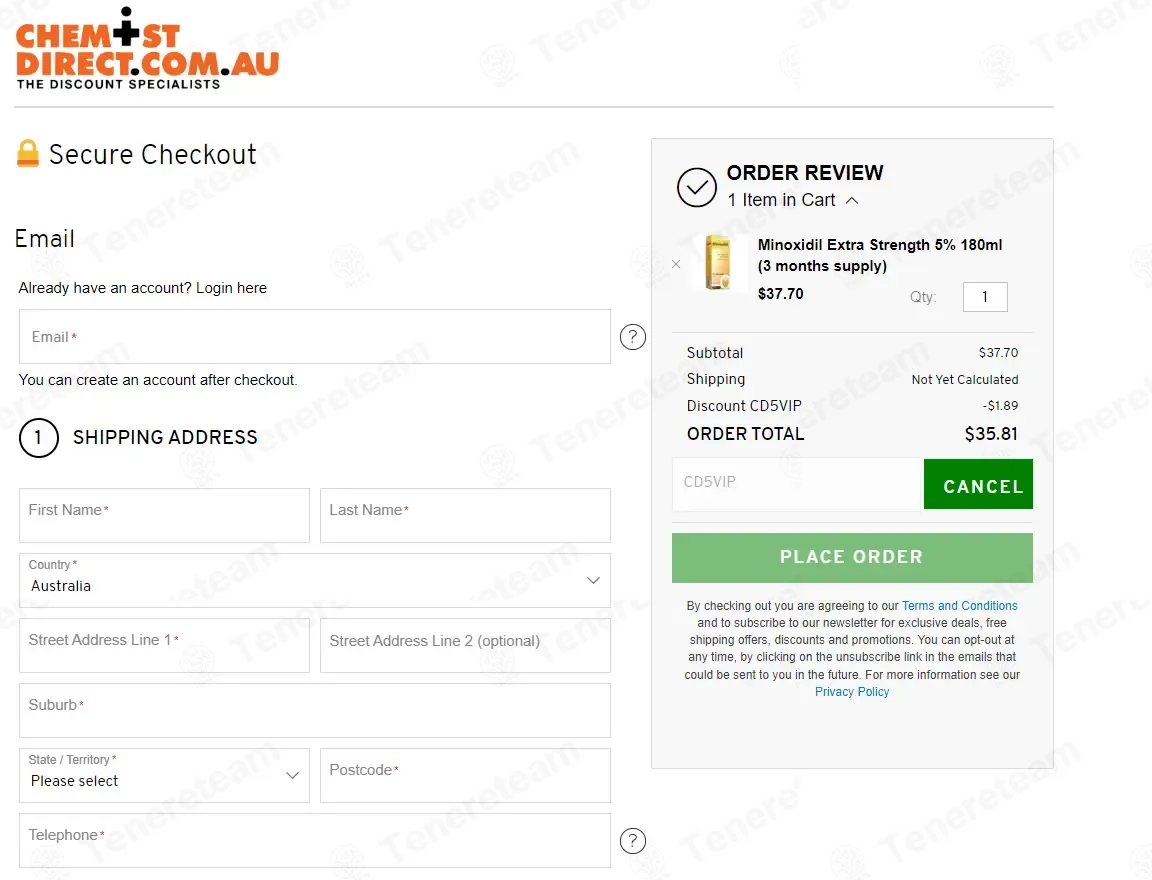Click the Chemist Direct logo
Image resolution: width=1152 pixels, height=880 pixels.
(147, 50)
